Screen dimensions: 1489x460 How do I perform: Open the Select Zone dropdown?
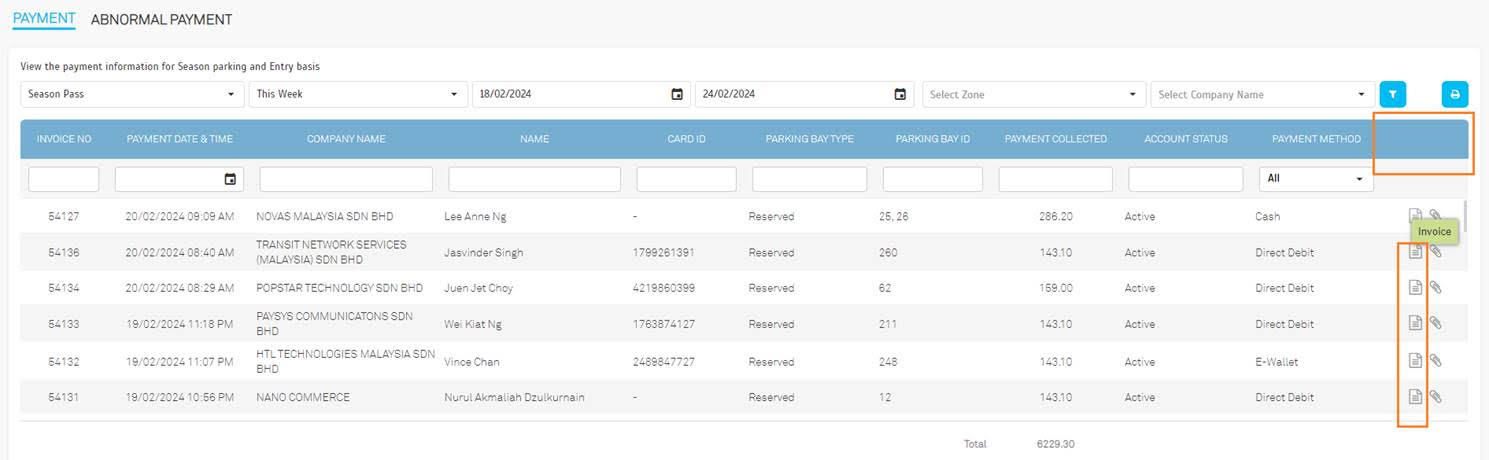click(1033, 95)
